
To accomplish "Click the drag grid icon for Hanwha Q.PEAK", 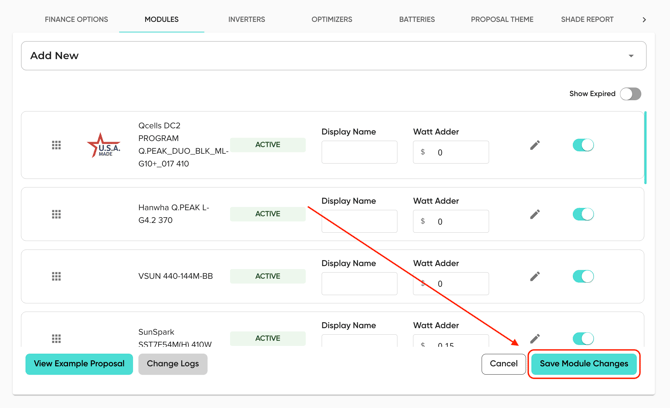I will coord(56,214).
